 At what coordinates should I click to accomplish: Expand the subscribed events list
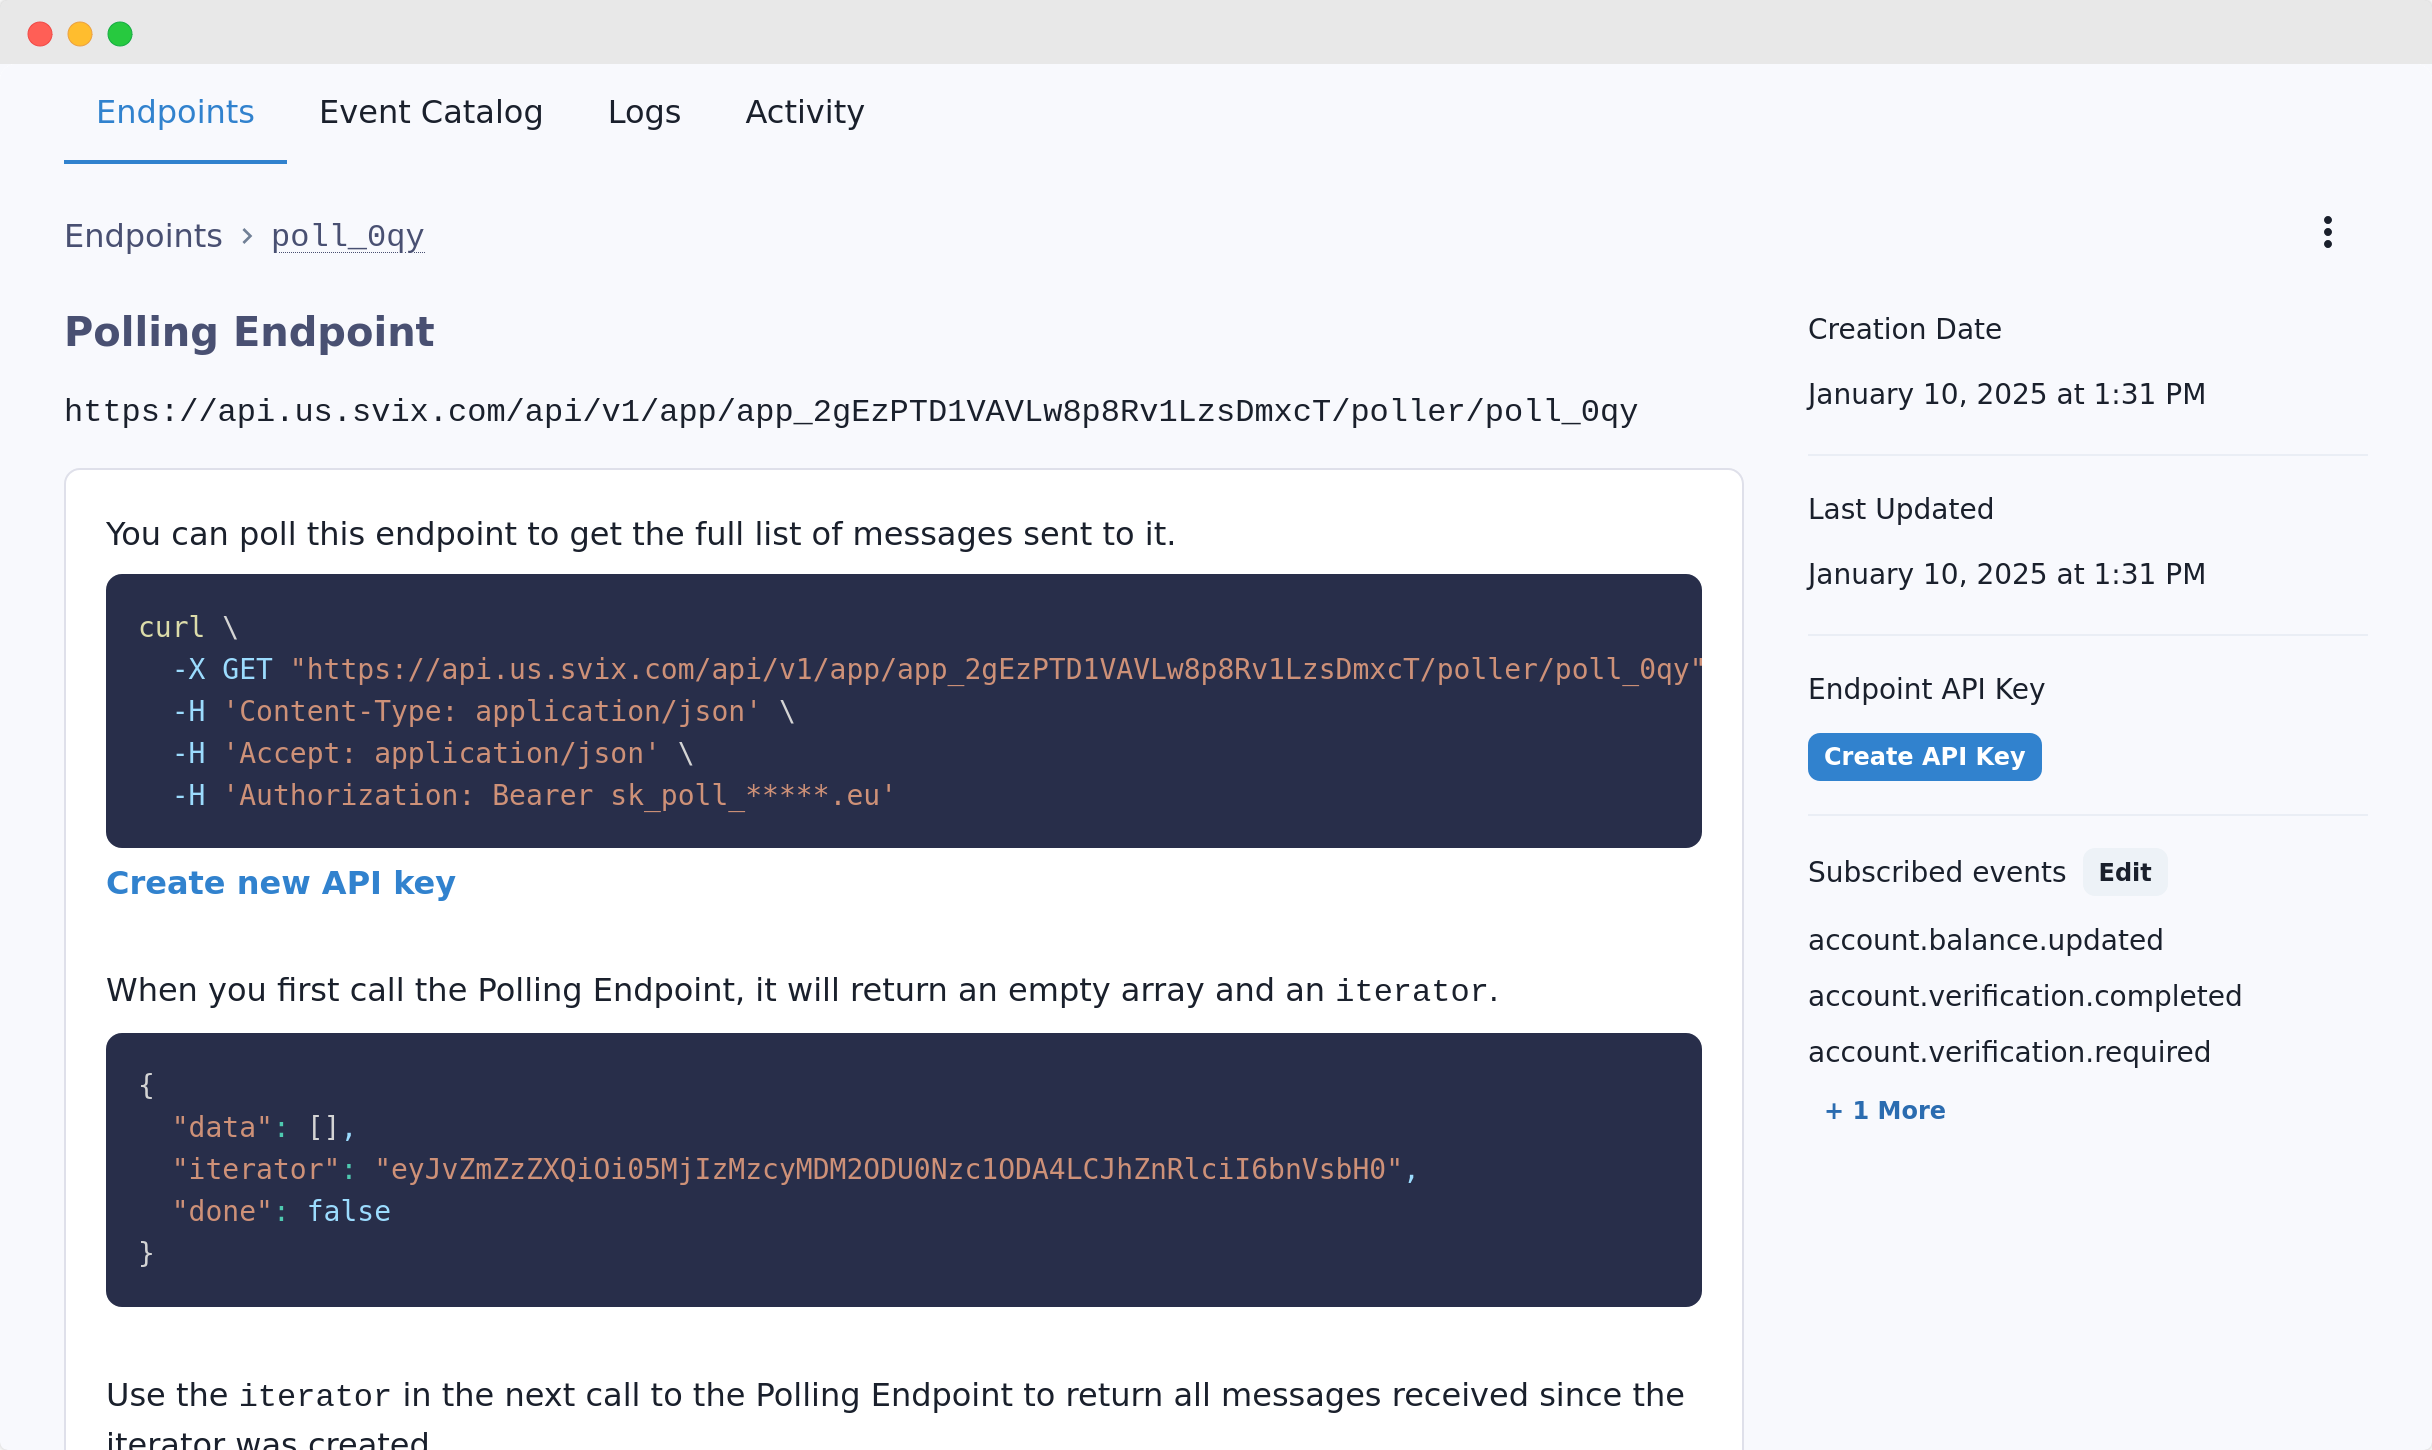pyautogui.click(x=1883, y=1110)
